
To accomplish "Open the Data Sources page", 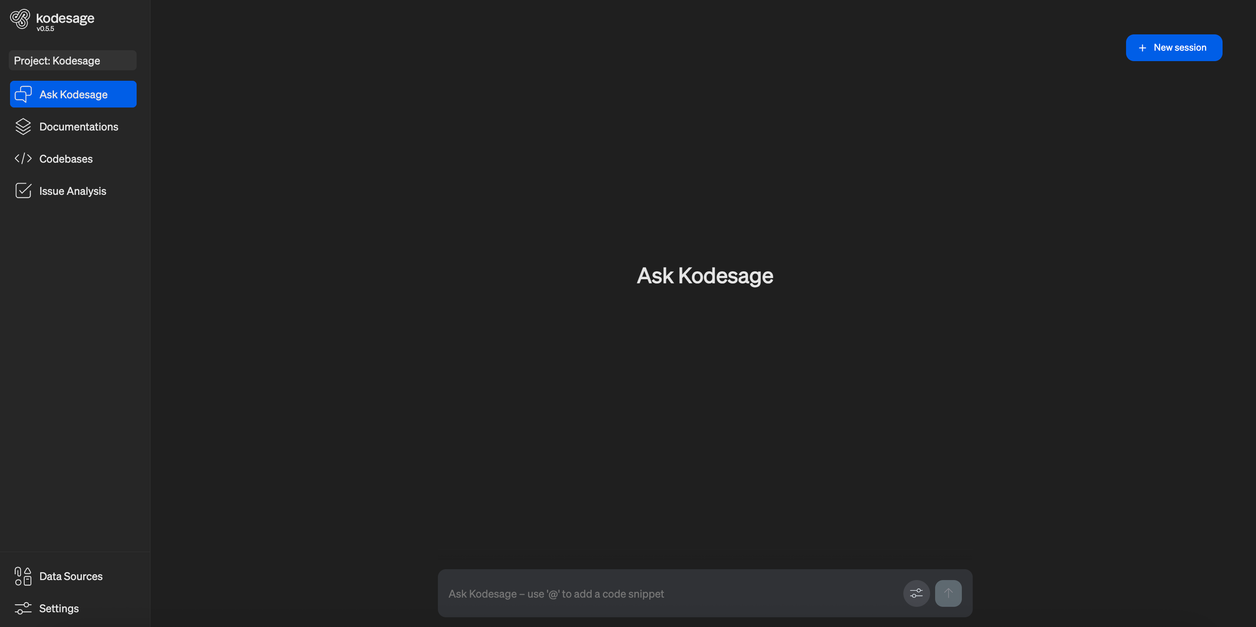I will [x=71, y=576].
